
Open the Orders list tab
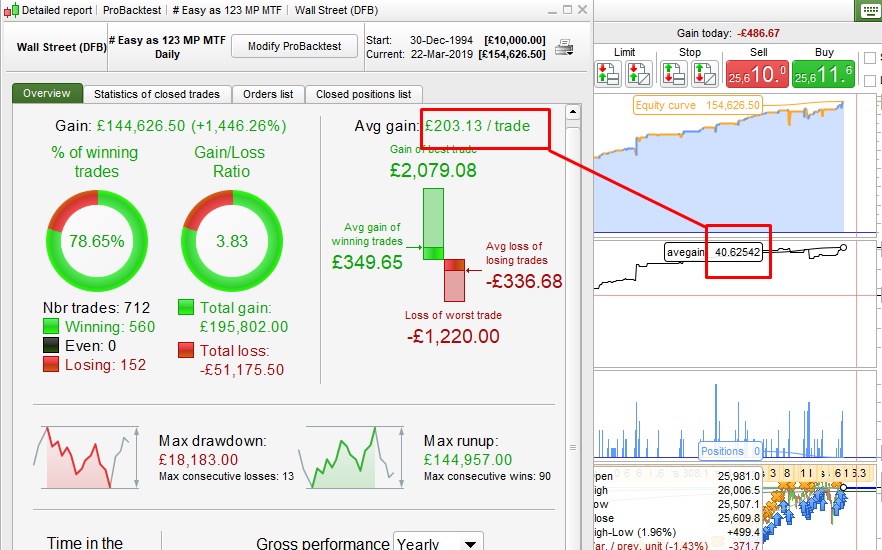268,94
